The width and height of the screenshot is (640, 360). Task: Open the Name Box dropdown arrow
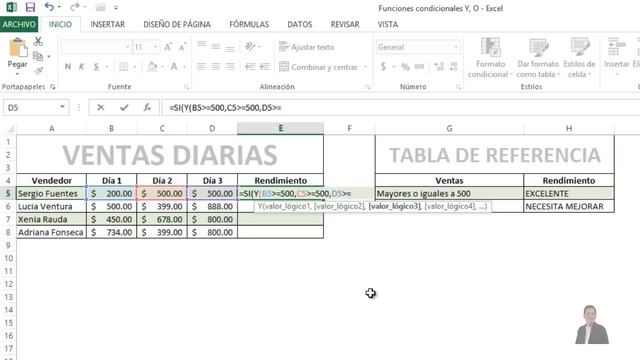62,107
